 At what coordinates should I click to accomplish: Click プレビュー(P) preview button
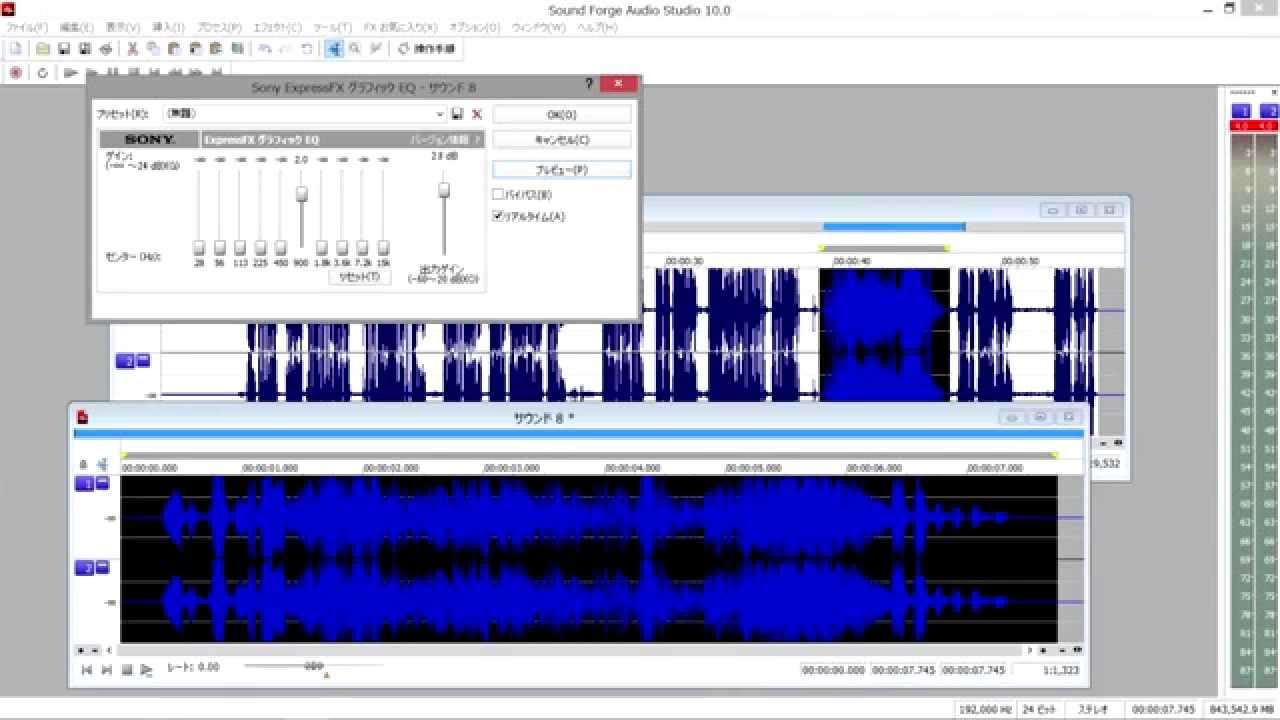pyautogui.click(x=562, y=170)
